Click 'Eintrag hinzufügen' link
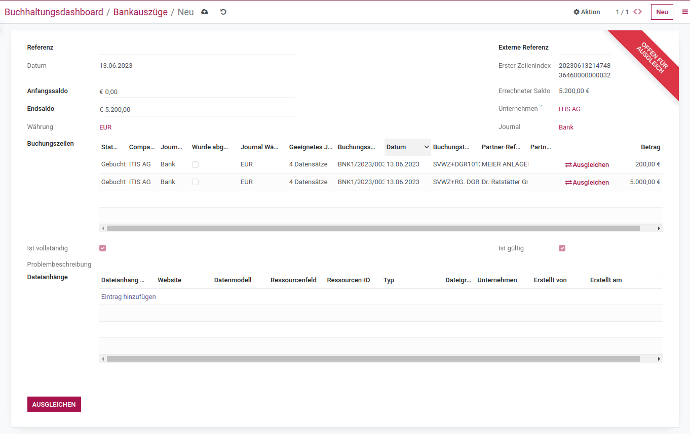This screenshot has height=434, width=690. coord(129,297)
